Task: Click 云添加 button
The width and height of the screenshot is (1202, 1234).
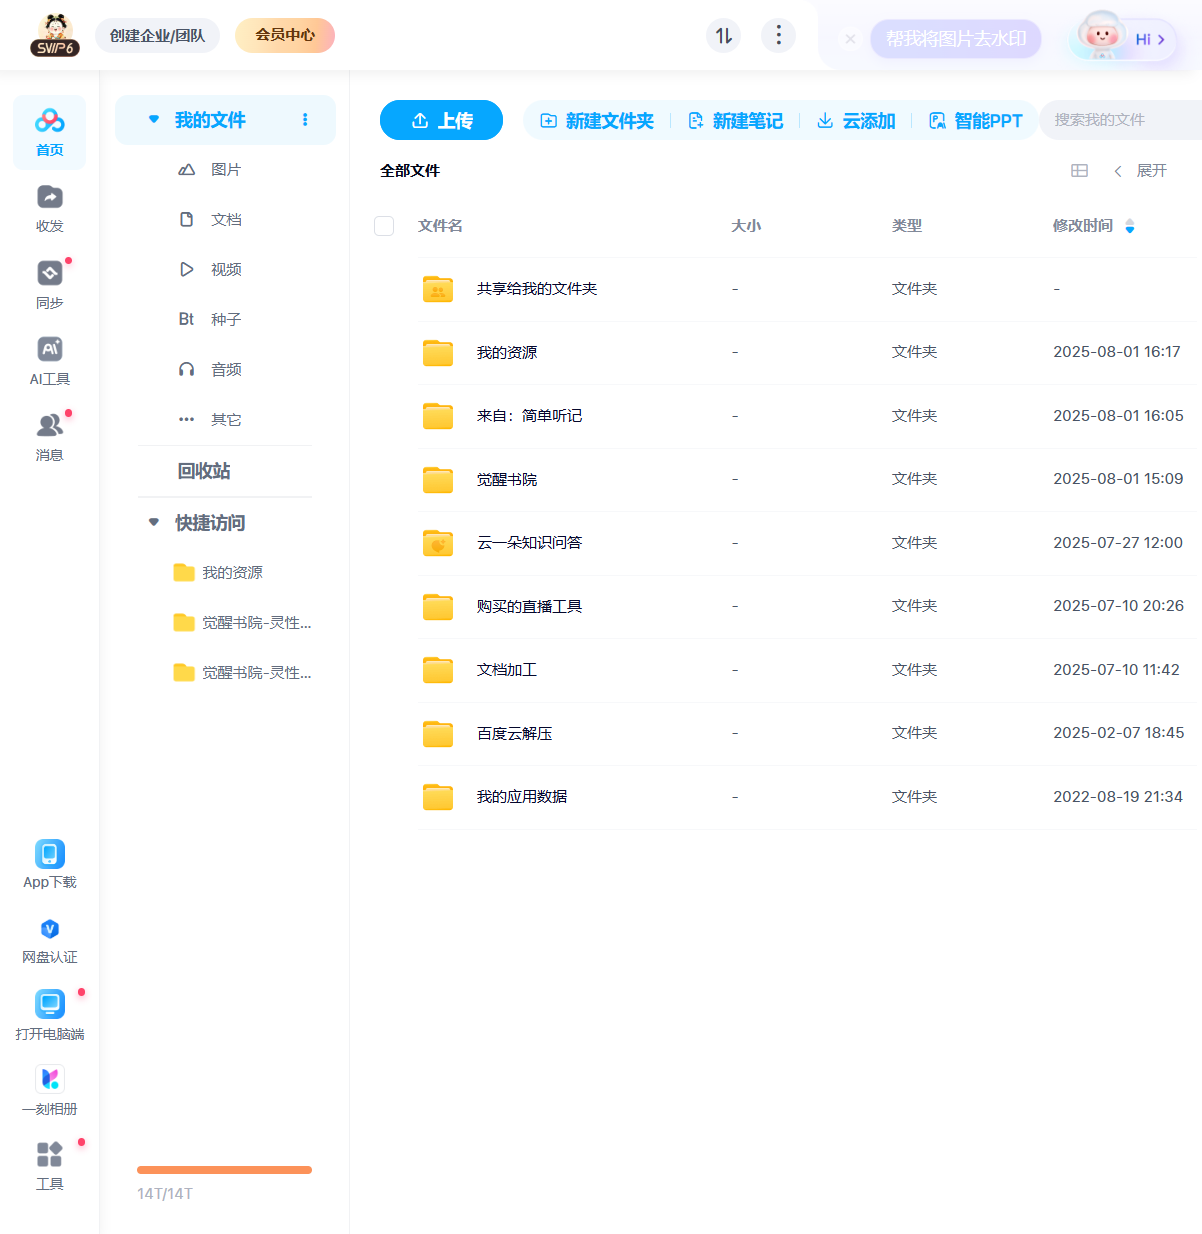Action: click(856, 121)
